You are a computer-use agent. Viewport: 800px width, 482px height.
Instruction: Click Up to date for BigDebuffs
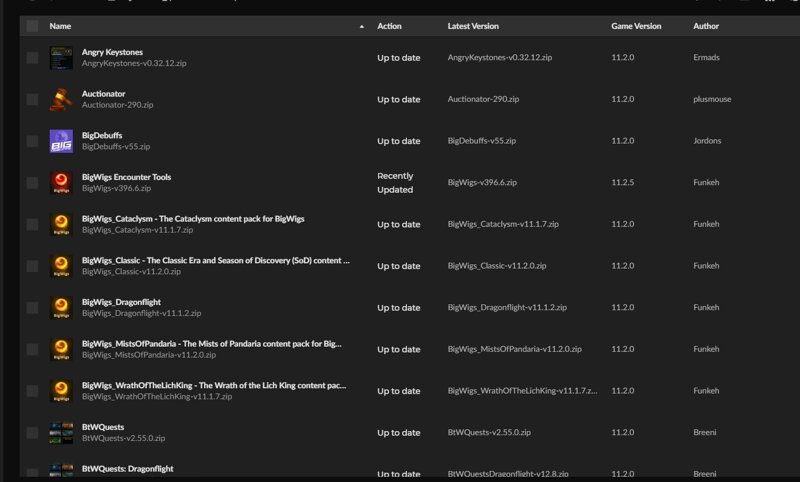tap(398, 141)
